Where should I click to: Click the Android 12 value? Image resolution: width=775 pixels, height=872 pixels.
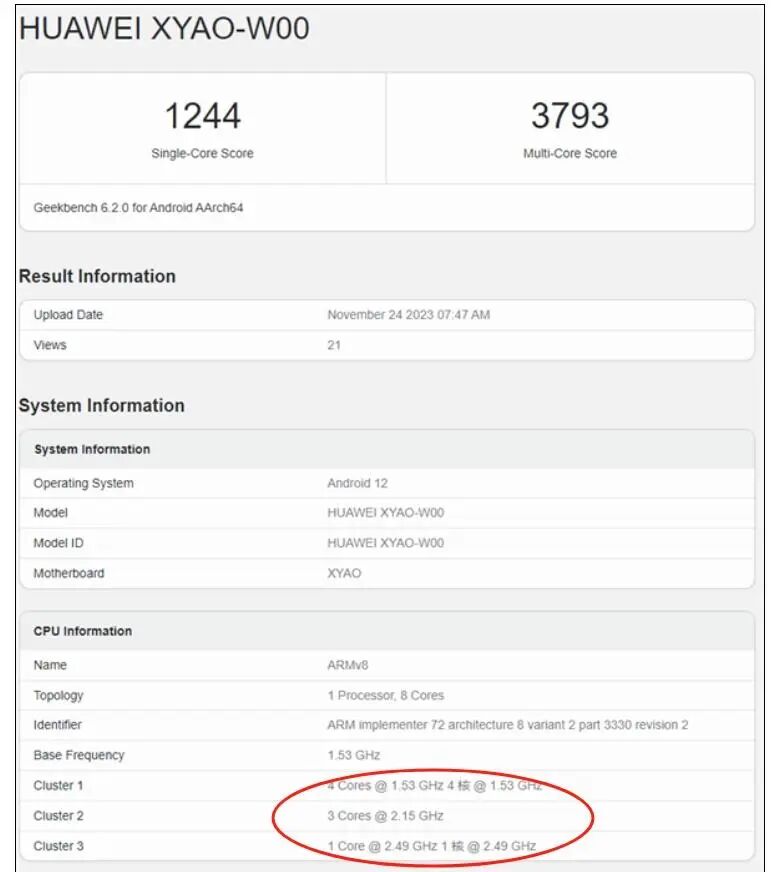coord(357,483)
